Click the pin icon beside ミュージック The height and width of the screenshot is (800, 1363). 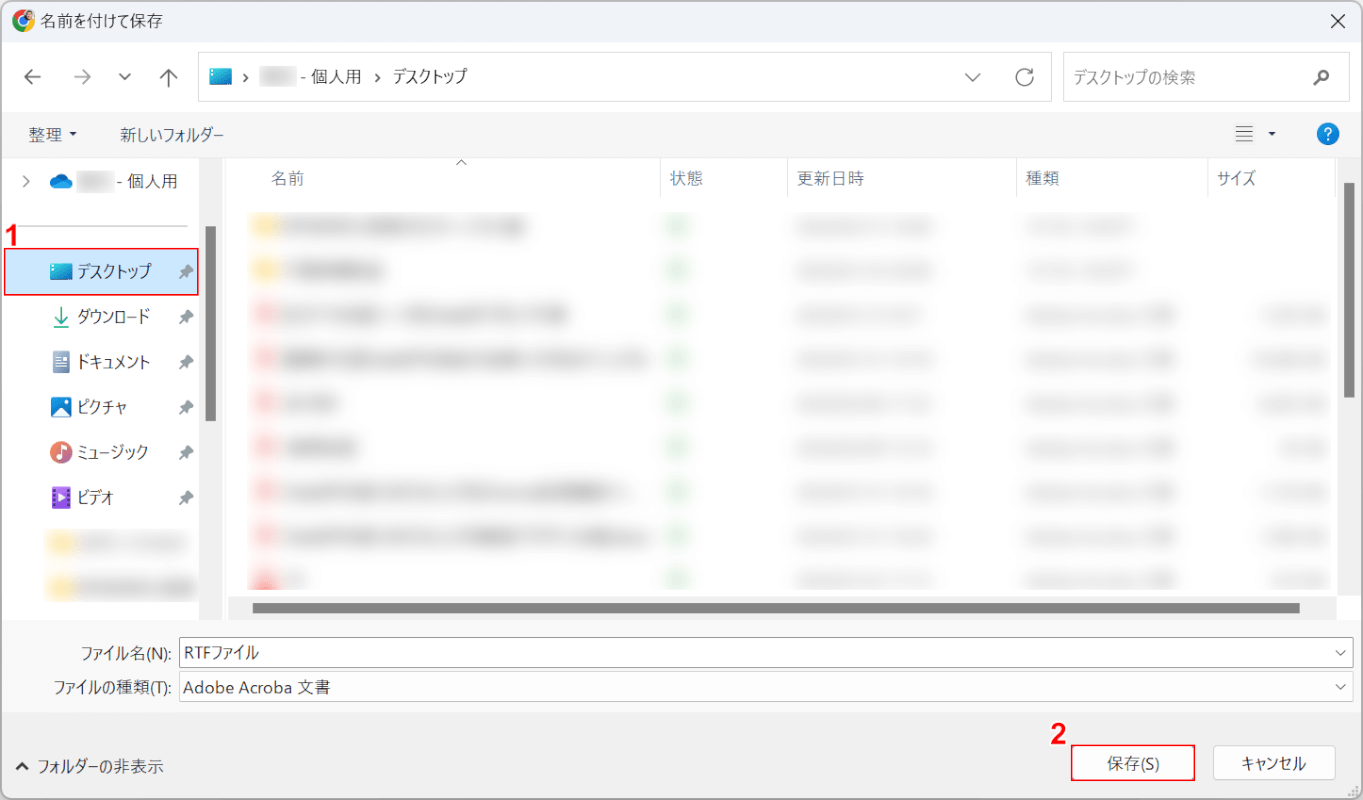pyautogui.click(x=185, y=452)
